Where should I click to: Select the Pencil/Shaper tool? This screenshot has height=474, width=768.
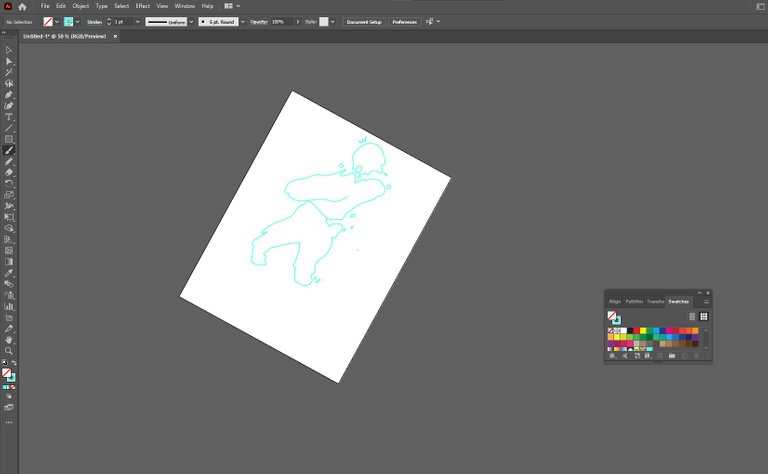(x=9, y=162)
